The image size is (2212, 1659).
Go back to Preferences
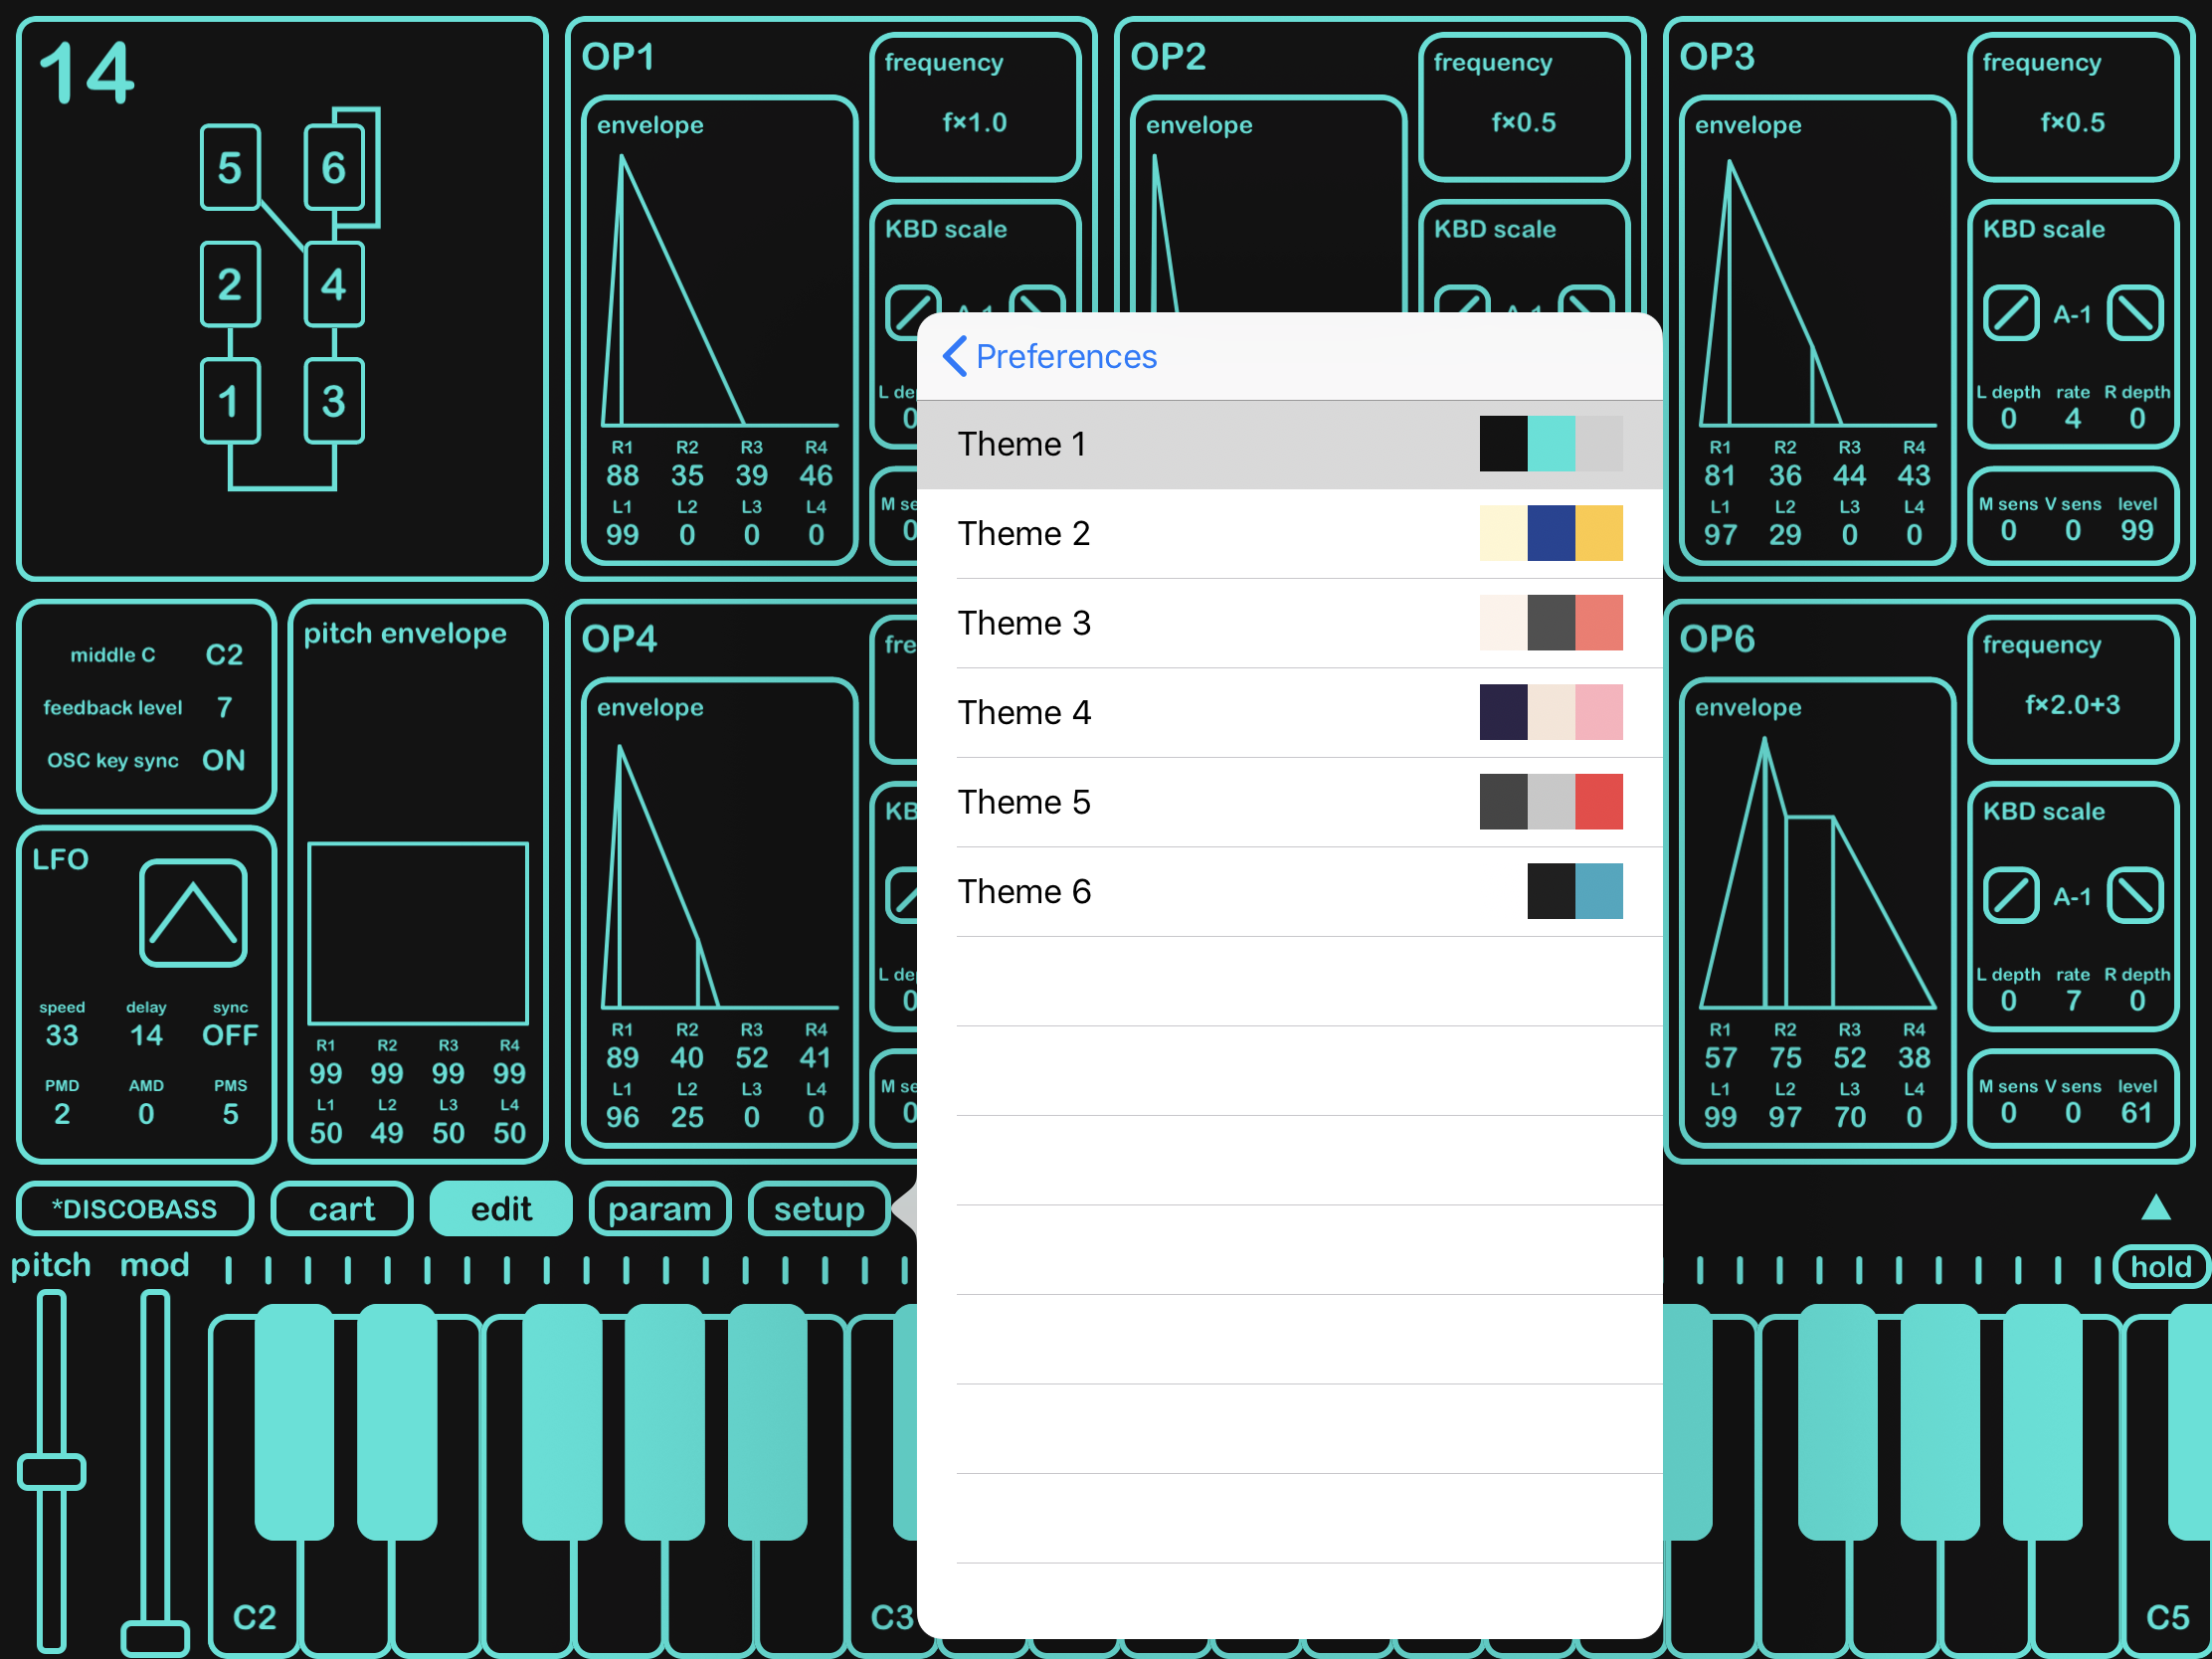[1049, 356]
